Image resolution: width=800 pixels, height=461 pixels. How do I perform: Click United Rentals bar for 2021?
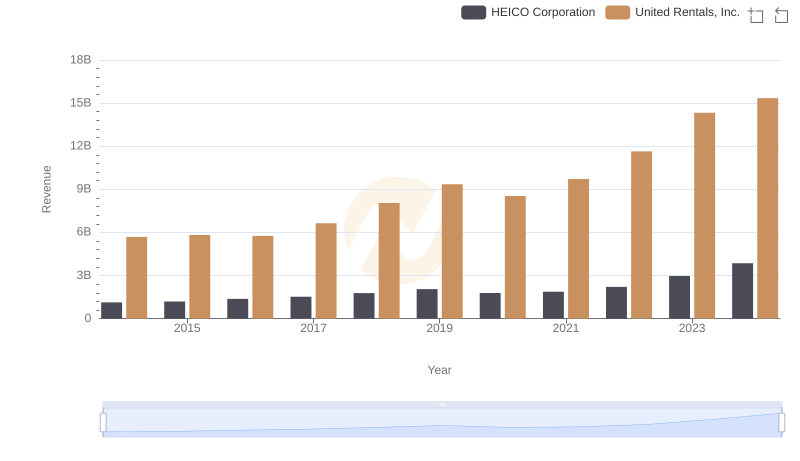click(x=578, y=249)
